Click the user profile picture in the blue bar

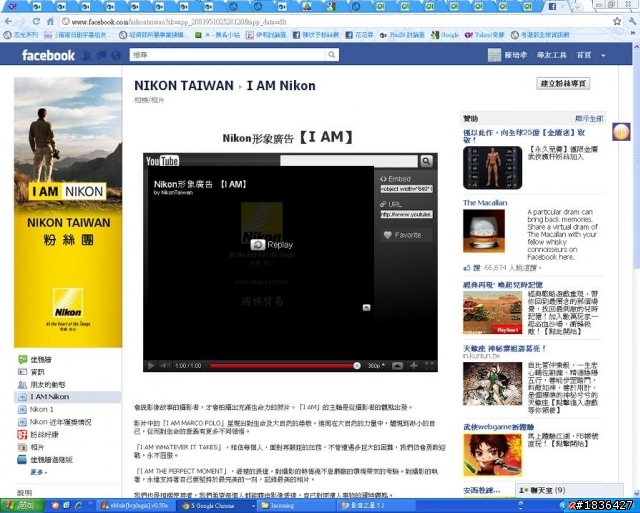[x=494, y=55]
